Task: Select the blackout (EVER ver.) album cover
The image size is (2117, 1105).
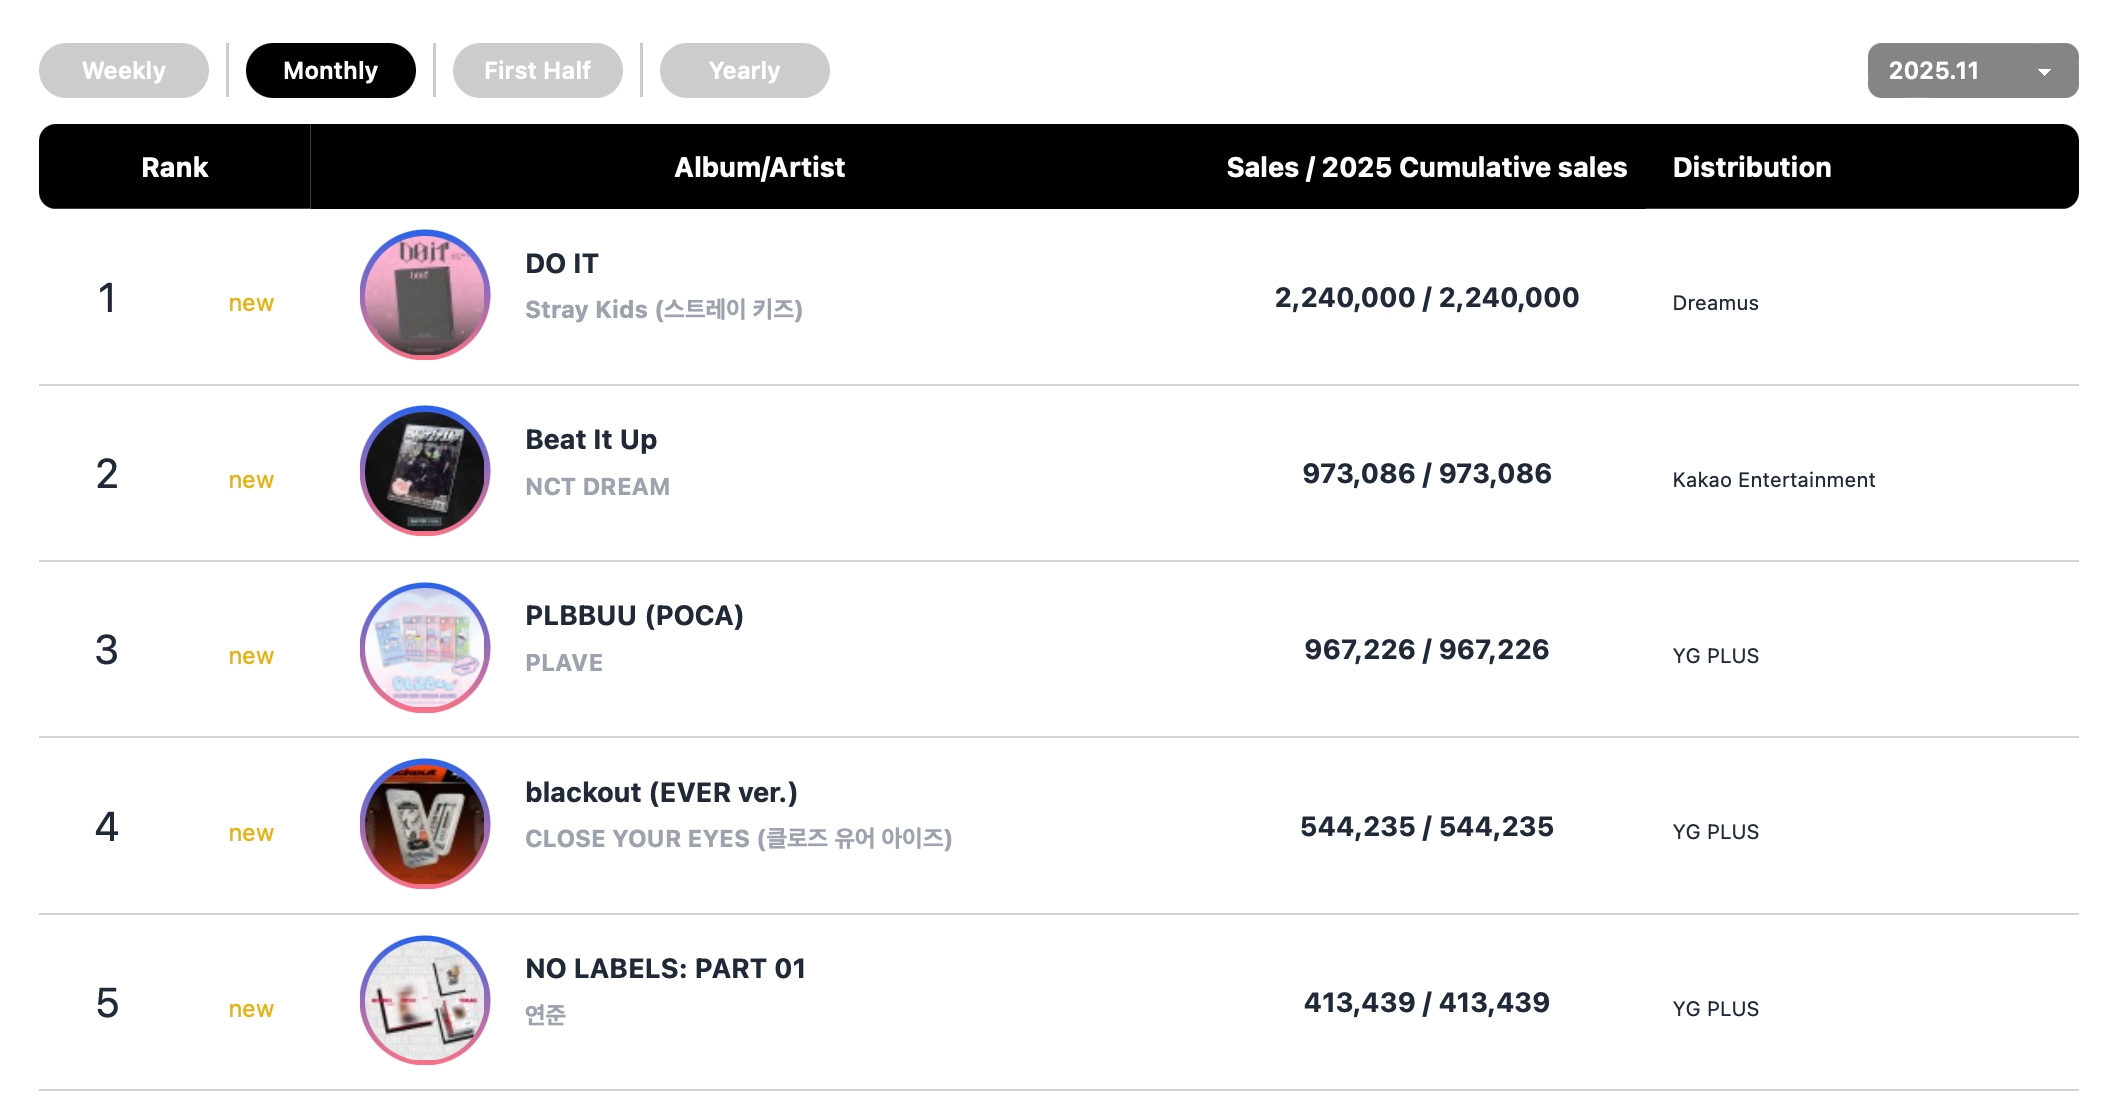Action: tap(425, 824)
